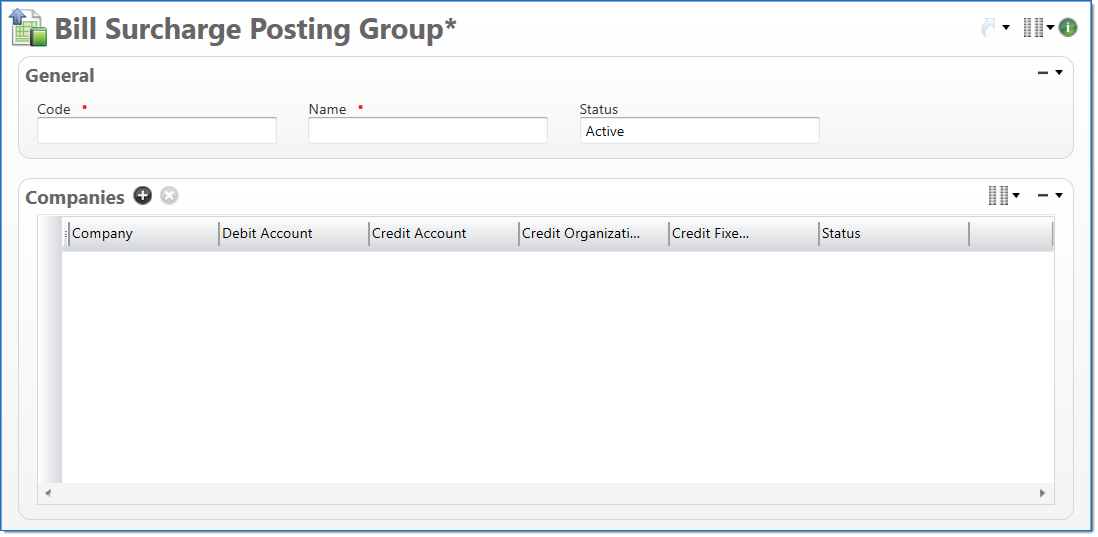Select the Status field showing Active
The height and width of the screenshot is (537, 1098).
(699, 131)
